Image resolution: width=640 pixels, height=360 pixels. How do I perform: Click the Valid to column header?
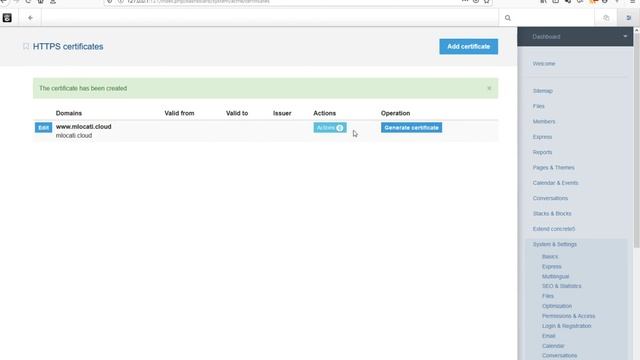pyautogui.click(x=237, y=113)
